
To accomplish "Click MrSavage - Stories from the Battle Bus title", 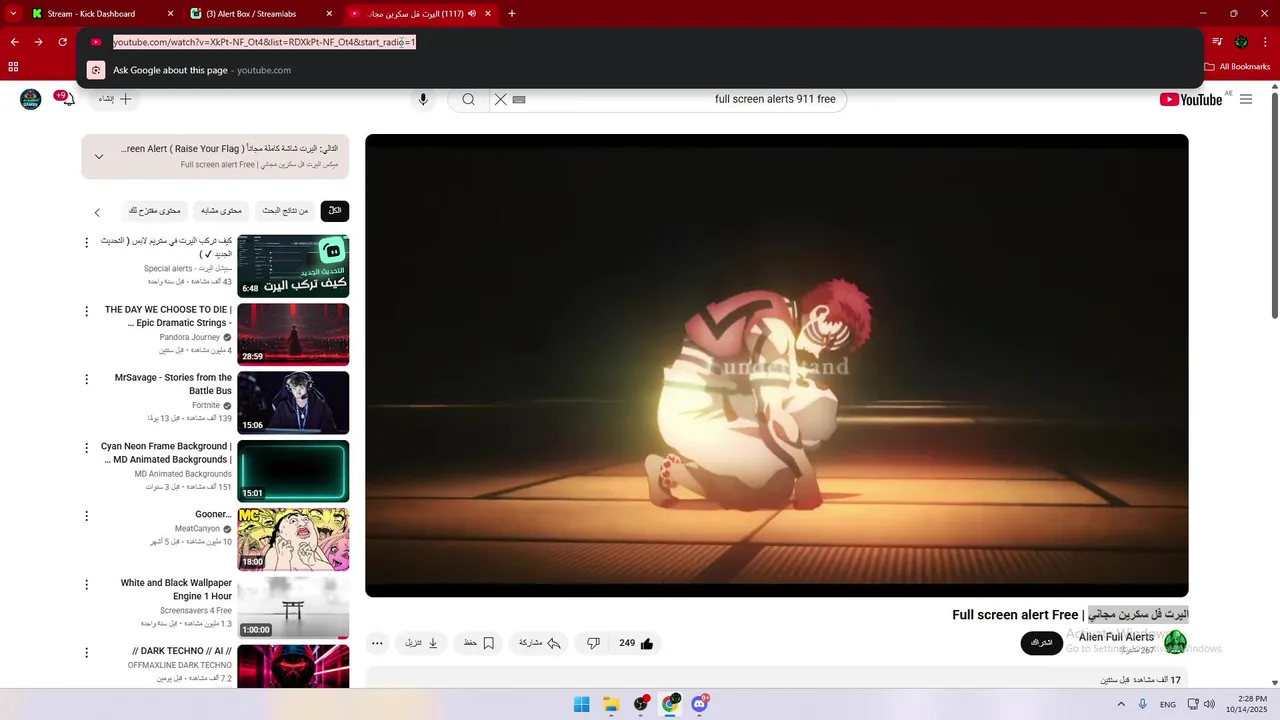I will click(x=173, y=384).
